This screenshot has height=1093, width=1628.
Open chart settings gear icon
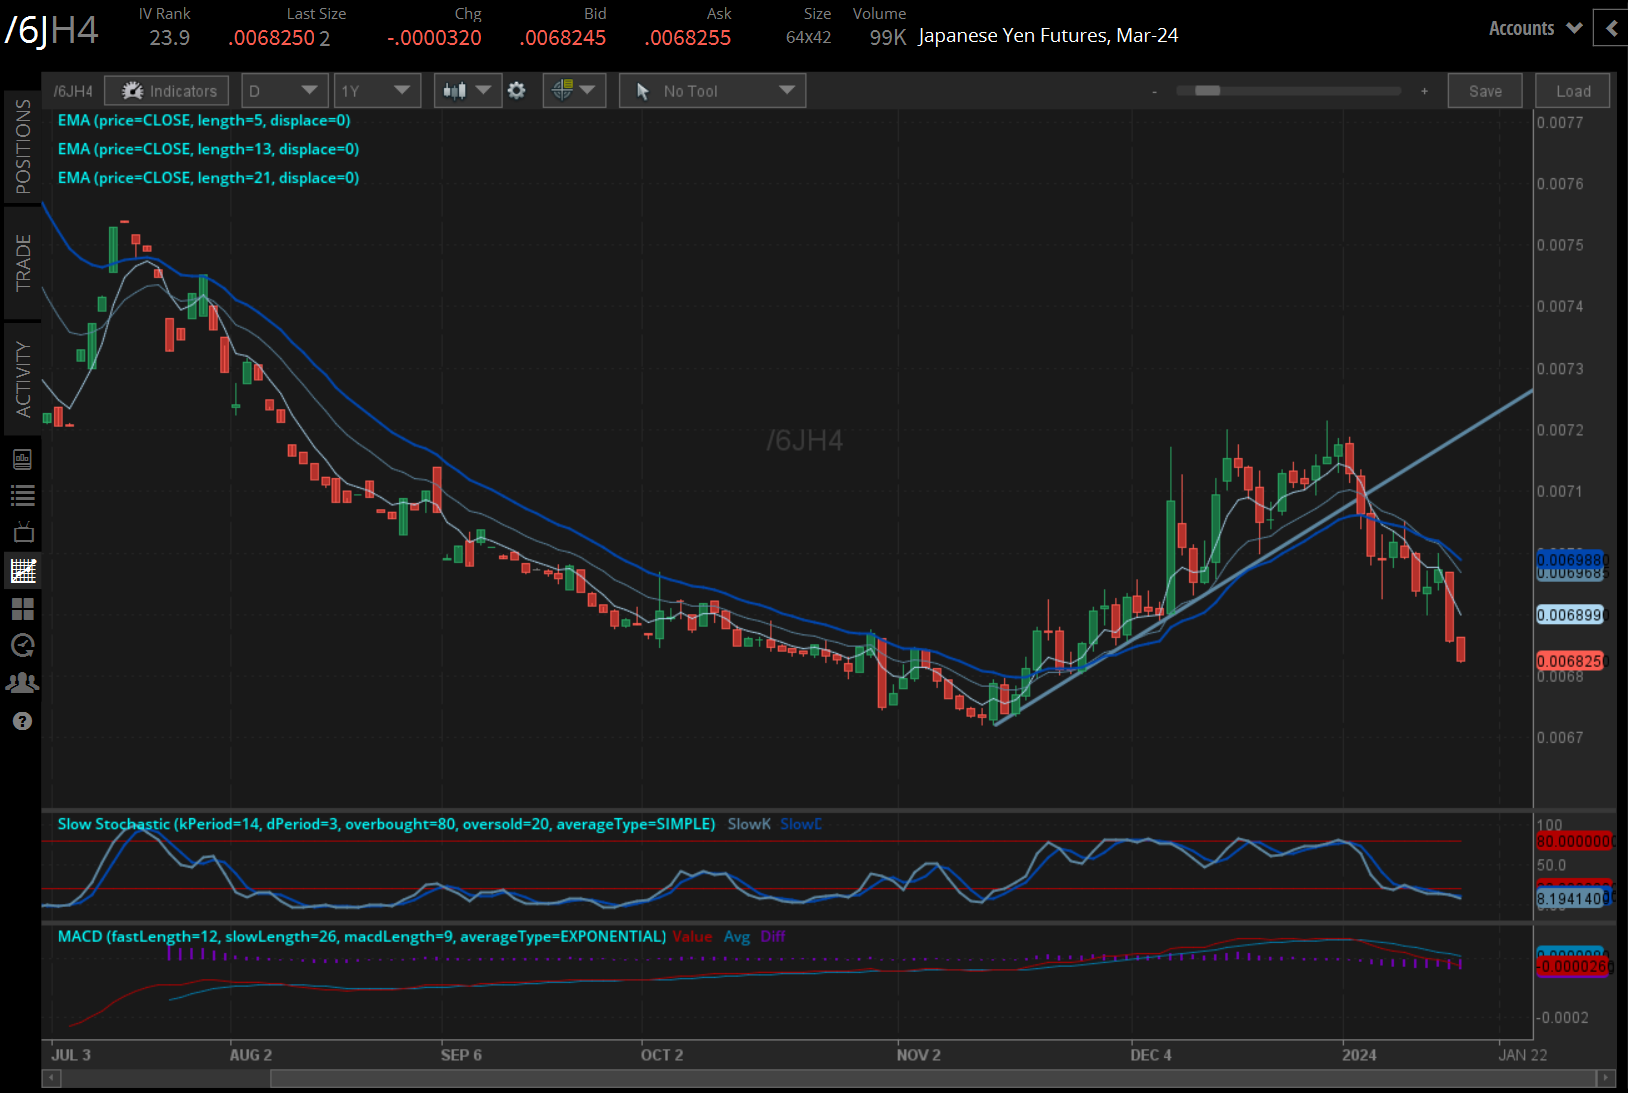click(x=516, y=91)
